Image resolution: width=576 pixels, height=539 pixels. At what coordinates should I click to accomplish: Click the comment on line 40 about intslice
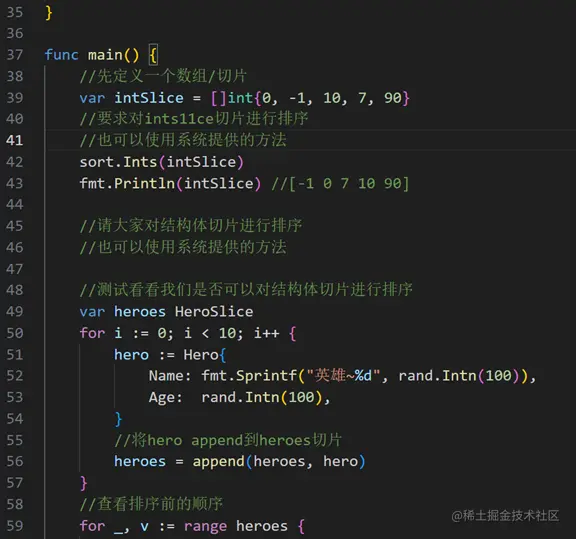(194, 119)
